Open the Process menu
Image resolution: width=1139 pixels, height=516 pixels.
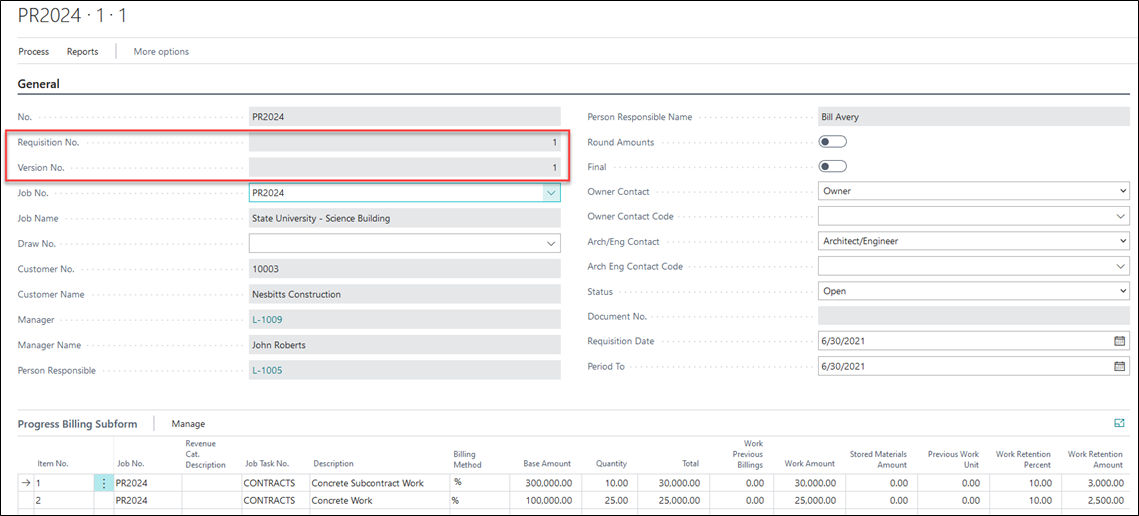(33, 51)
